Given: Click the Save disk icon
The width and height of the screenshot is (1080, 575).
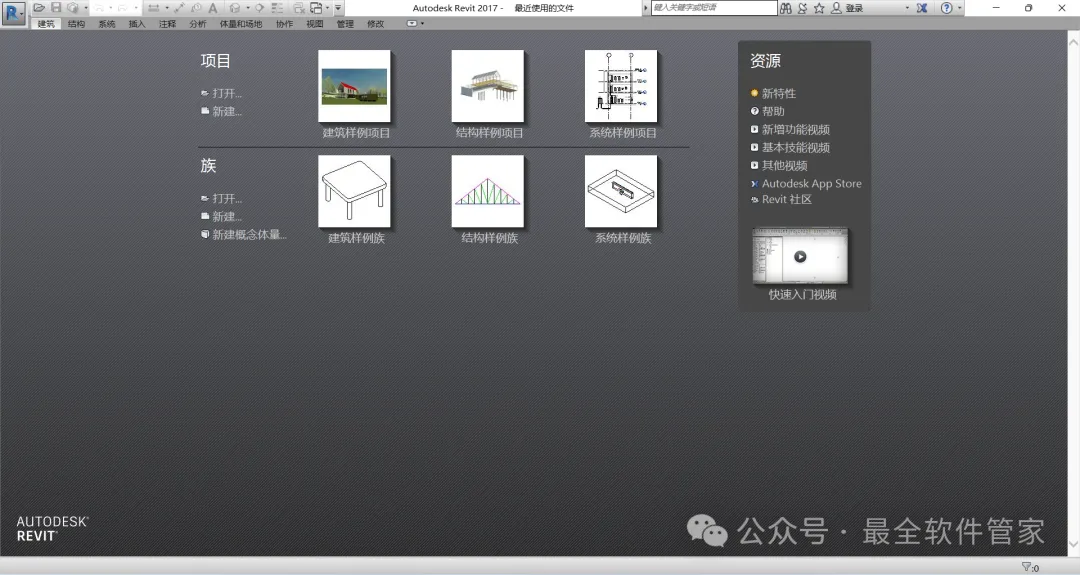Looking at the screenshot, I should pyautogui.click(x=56, y=8).
